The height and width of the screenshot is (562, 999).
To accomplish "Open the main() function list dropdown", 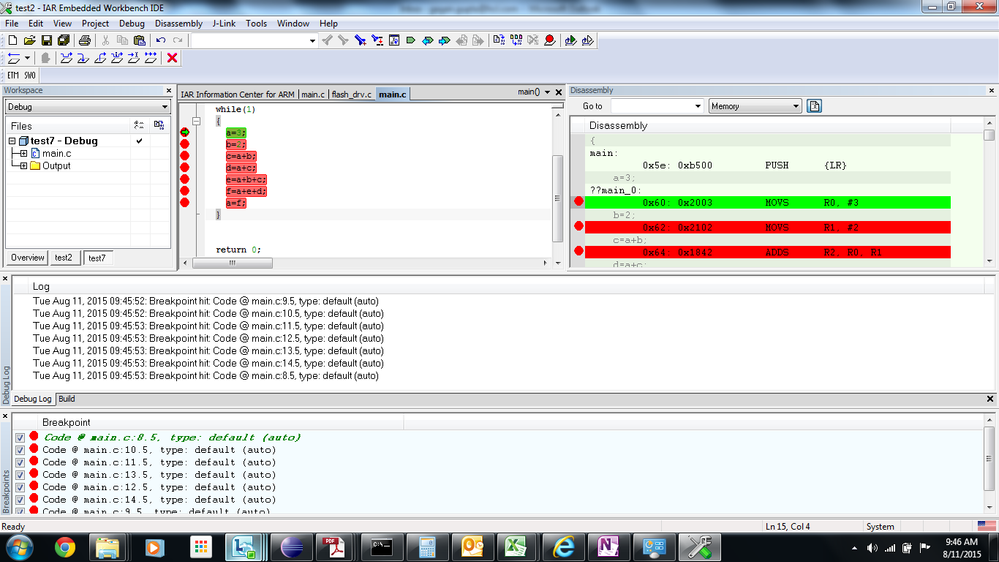I will (547, 92).
